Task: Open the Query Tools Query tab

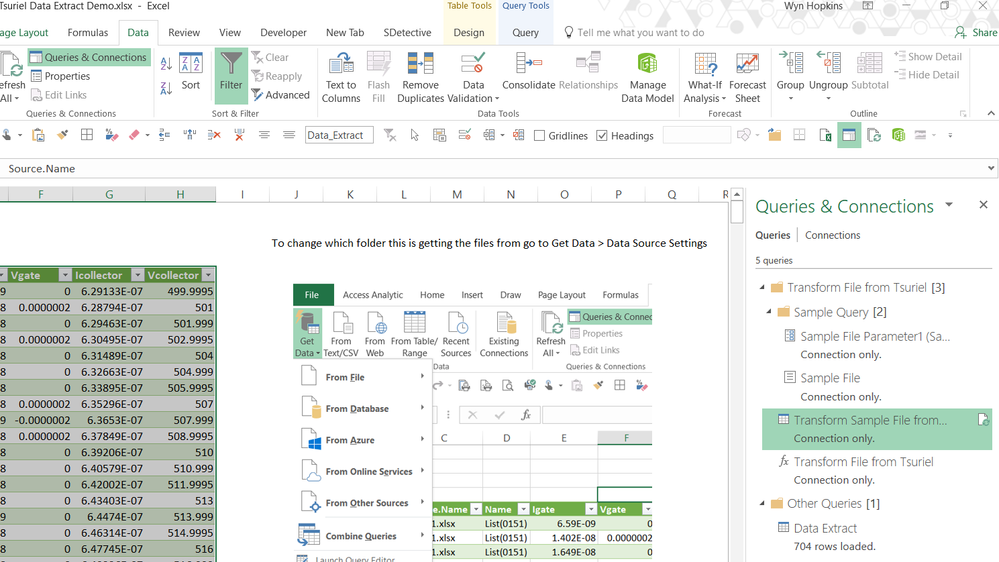Action: 526,32
